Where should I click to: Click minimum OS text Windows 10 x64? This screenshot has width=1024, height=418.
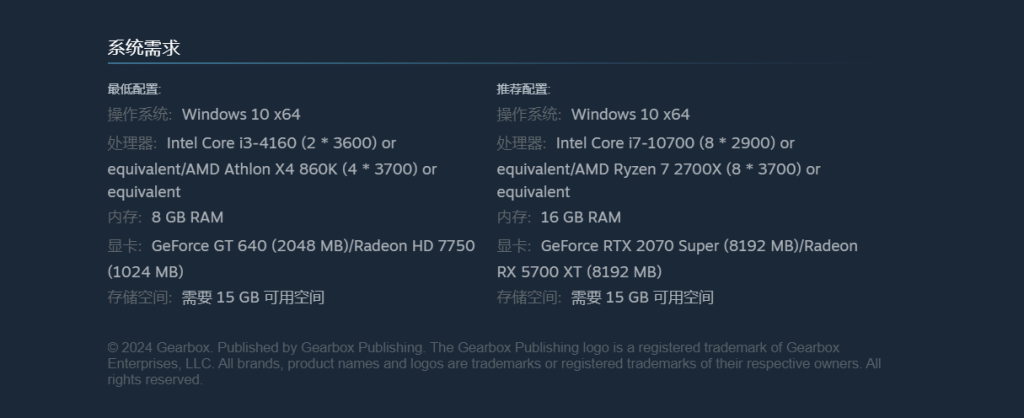(241, 114)
